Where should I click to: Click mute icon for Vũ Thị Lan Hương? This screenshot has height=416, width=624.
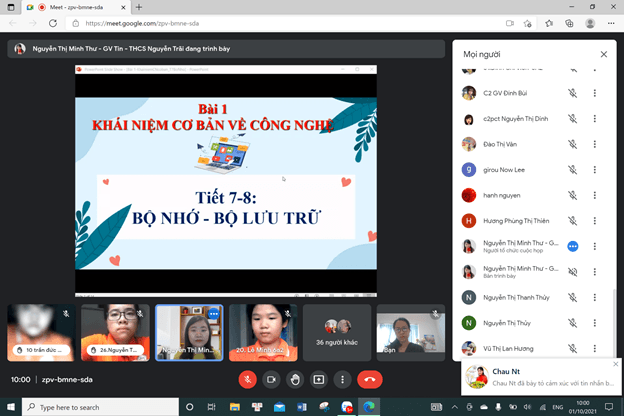pos(573,348)
